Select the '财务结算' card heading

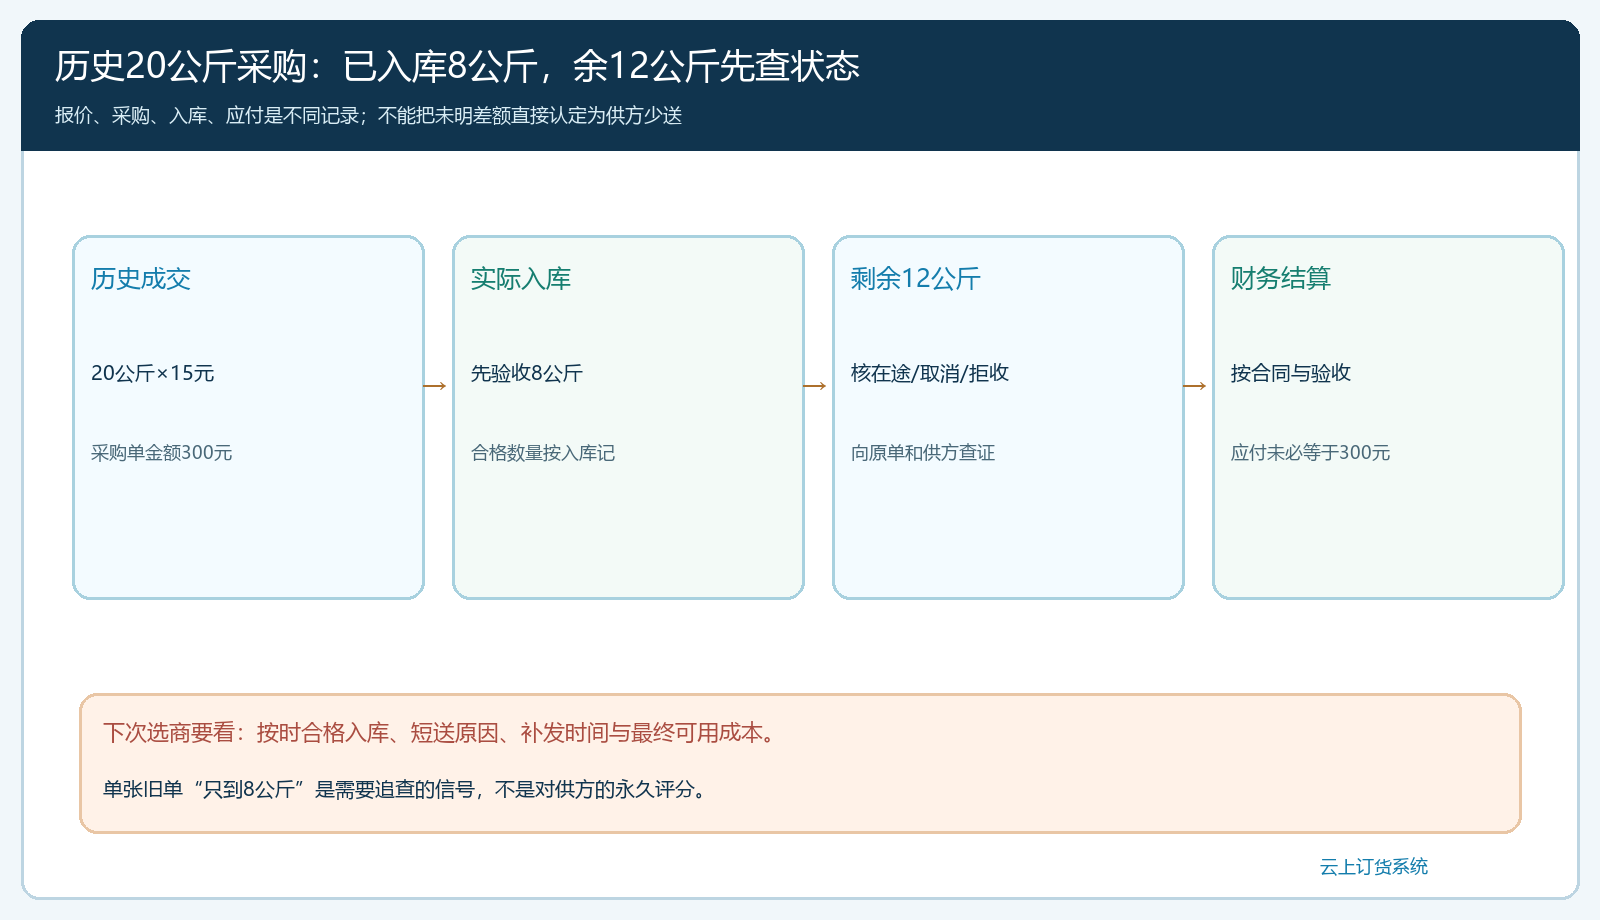(x=1281, y=279)
